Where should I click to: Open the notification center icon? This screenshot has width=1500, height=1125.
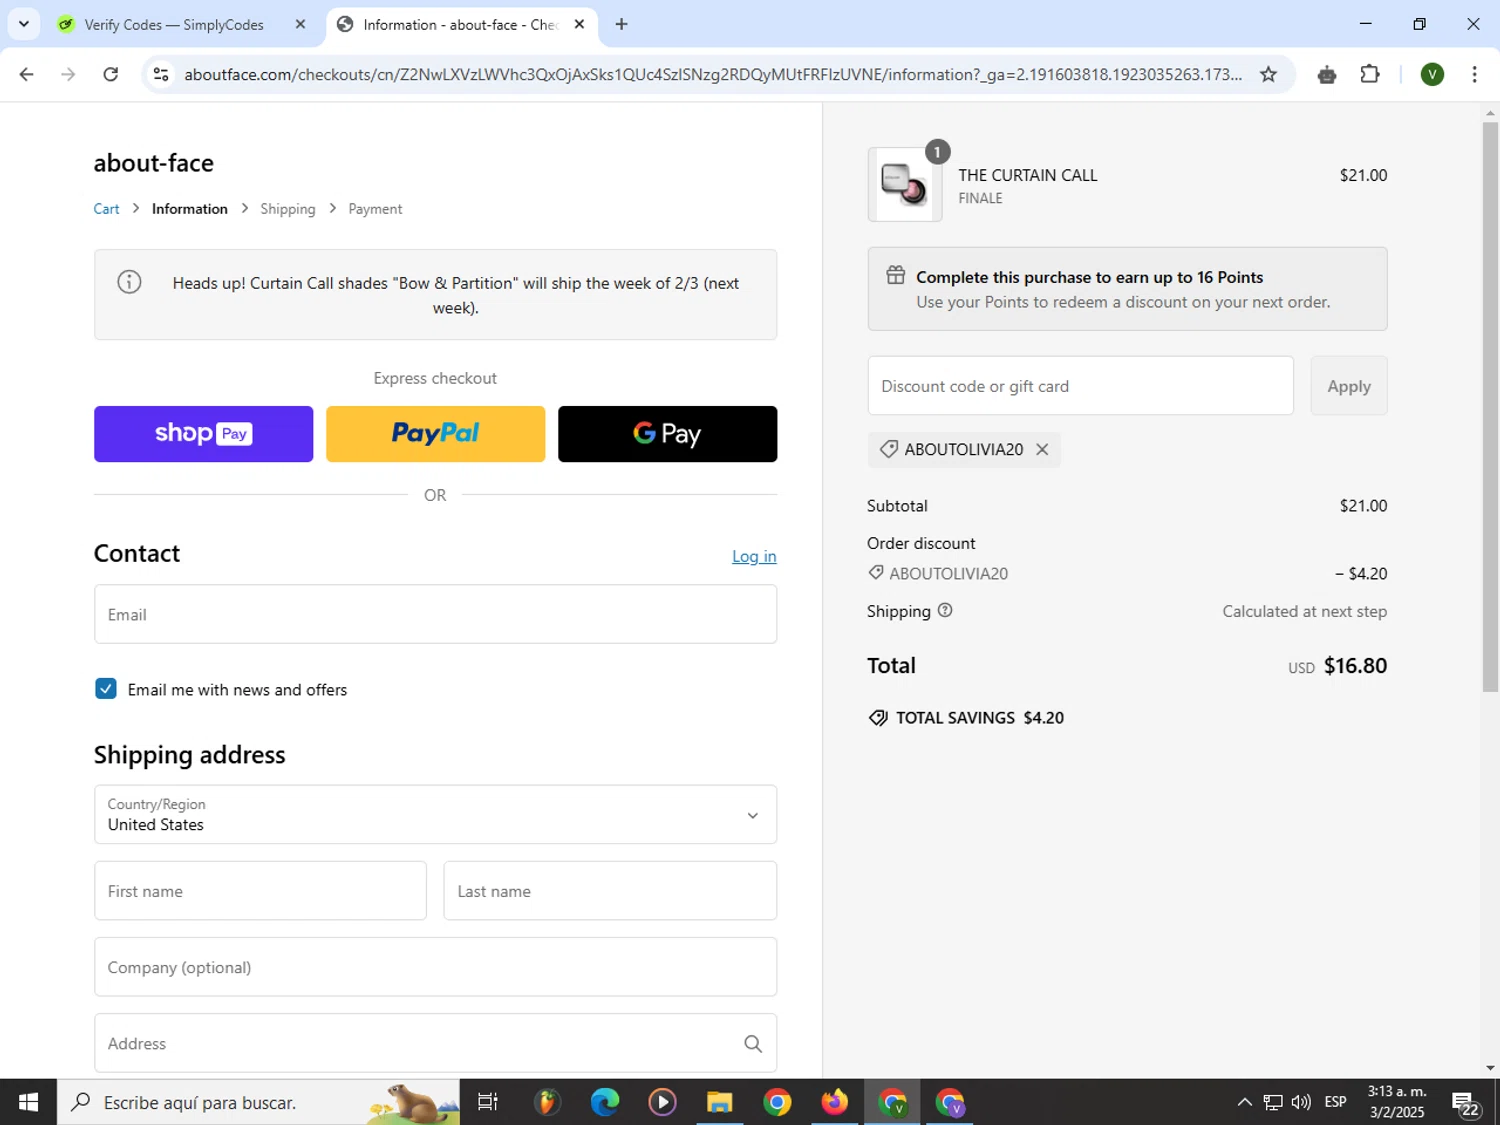coord(1466,1102)
